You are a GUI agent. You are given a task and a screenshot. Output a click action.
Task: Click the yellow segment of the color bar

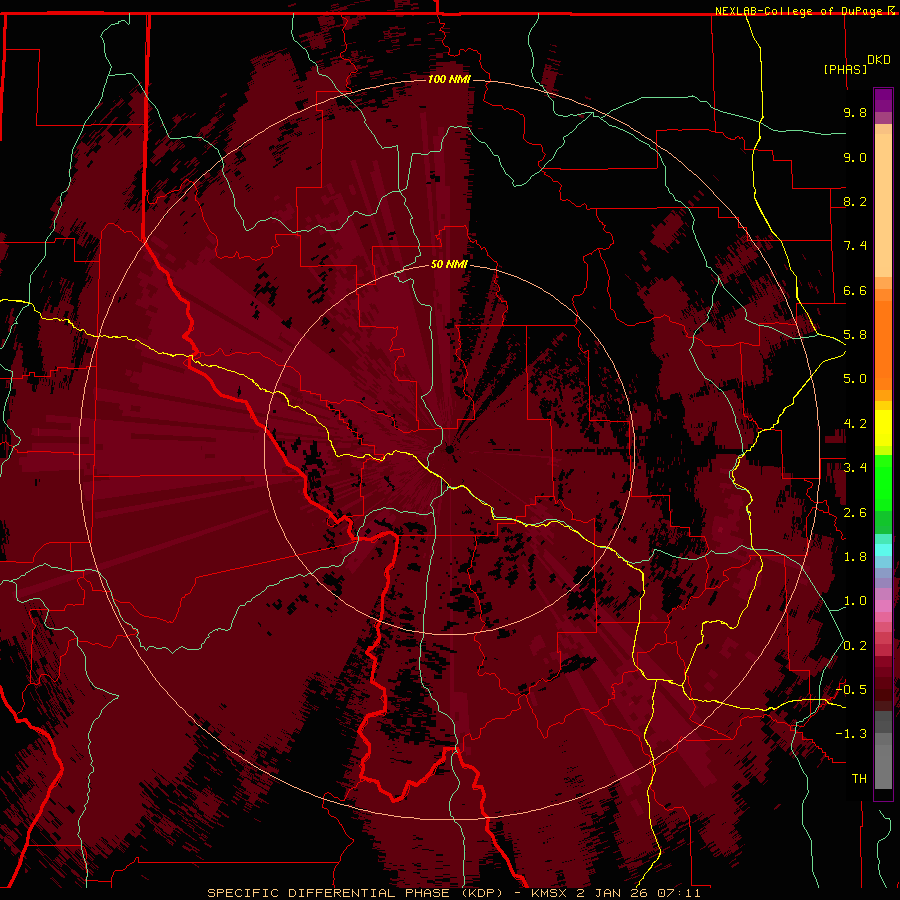pos(883,428)
